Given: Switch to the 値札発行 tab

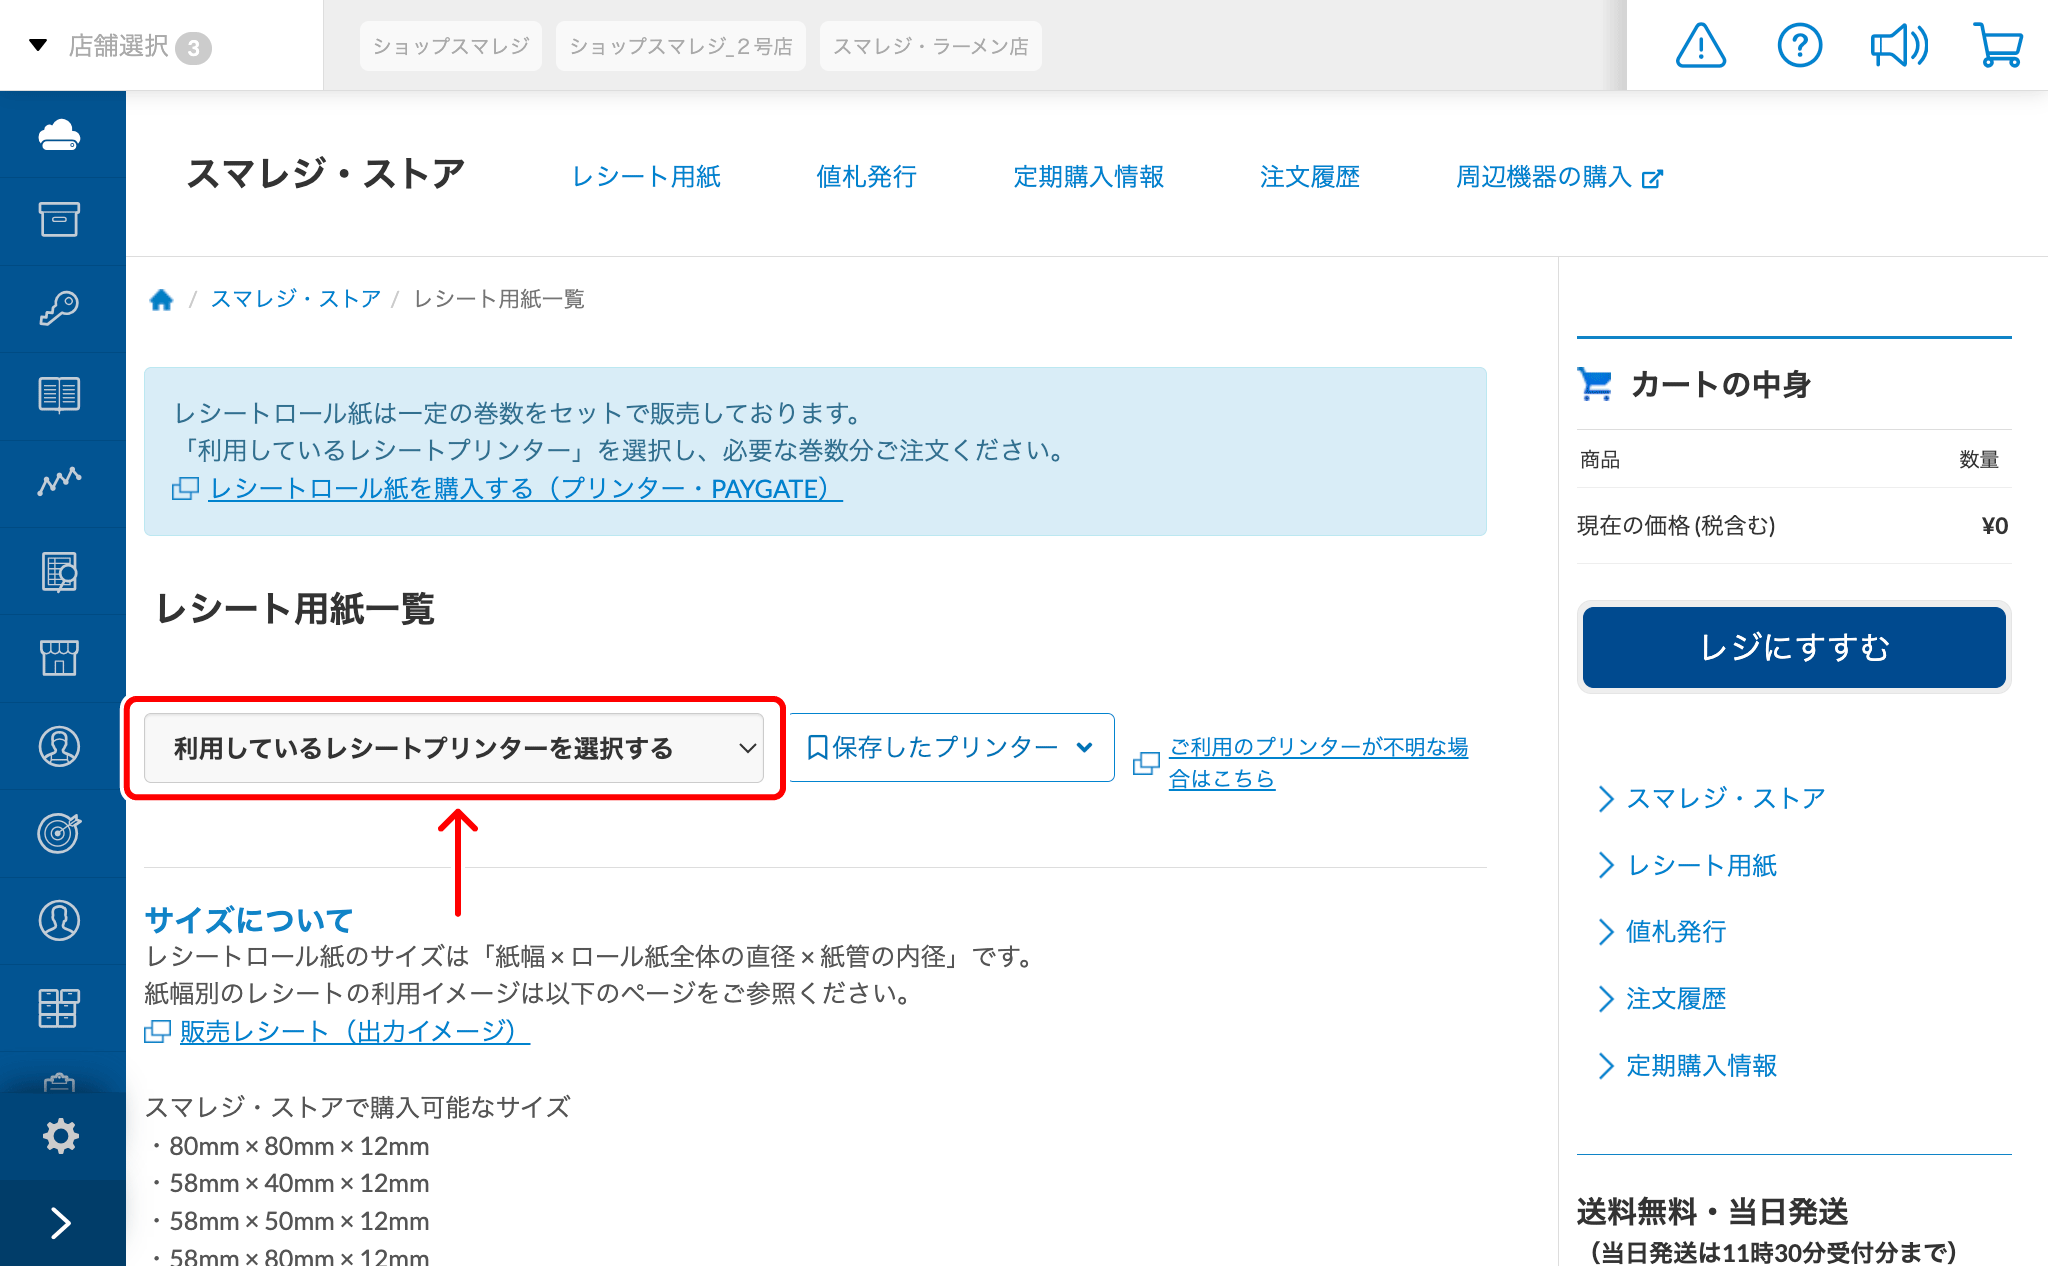Looking at the screenshot, I should pos(866,176).
